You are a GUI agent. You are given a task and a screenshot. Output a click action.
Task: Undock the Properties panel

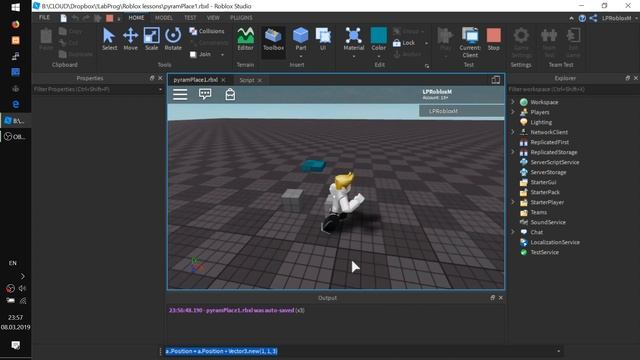(x=152, y=78)
